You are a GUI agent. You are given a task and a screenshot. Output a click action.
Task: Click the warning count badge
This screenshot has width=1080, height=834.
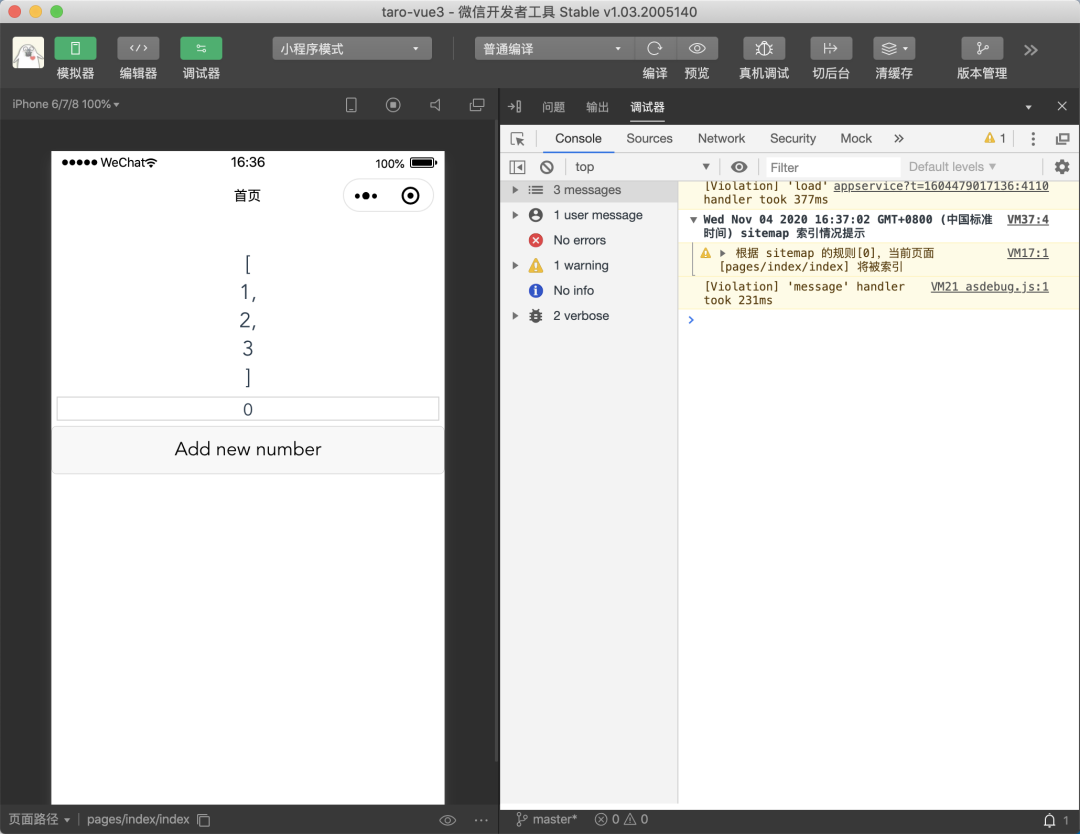pos(995,138)
